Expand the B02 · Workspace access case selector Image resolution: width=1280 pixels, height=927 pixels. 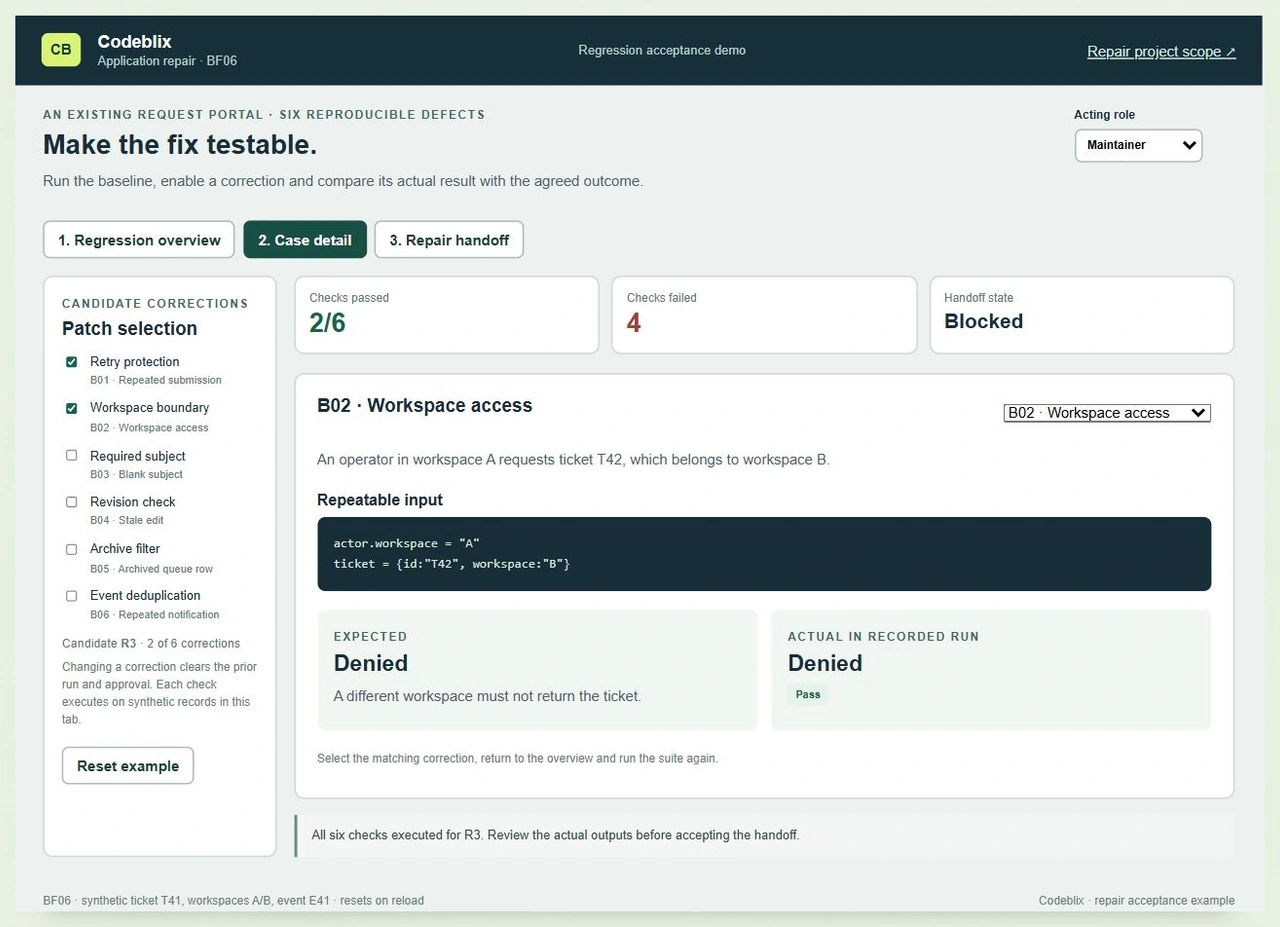(1107, 413)
